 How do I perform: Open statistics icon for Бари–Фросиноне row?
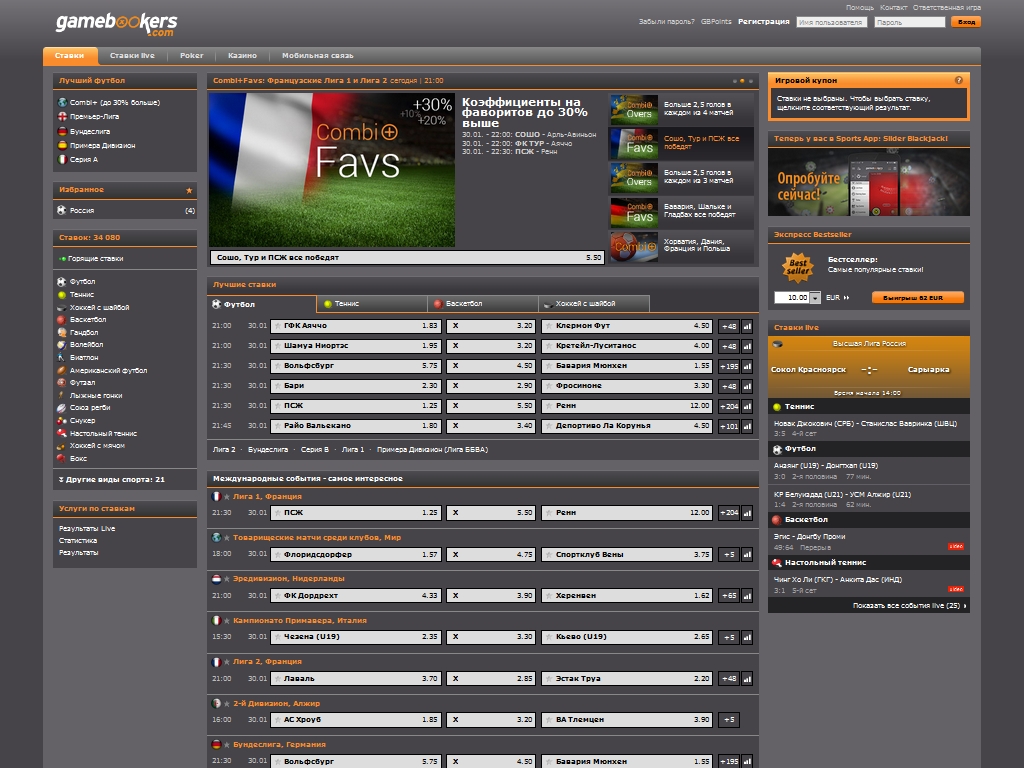747,386
